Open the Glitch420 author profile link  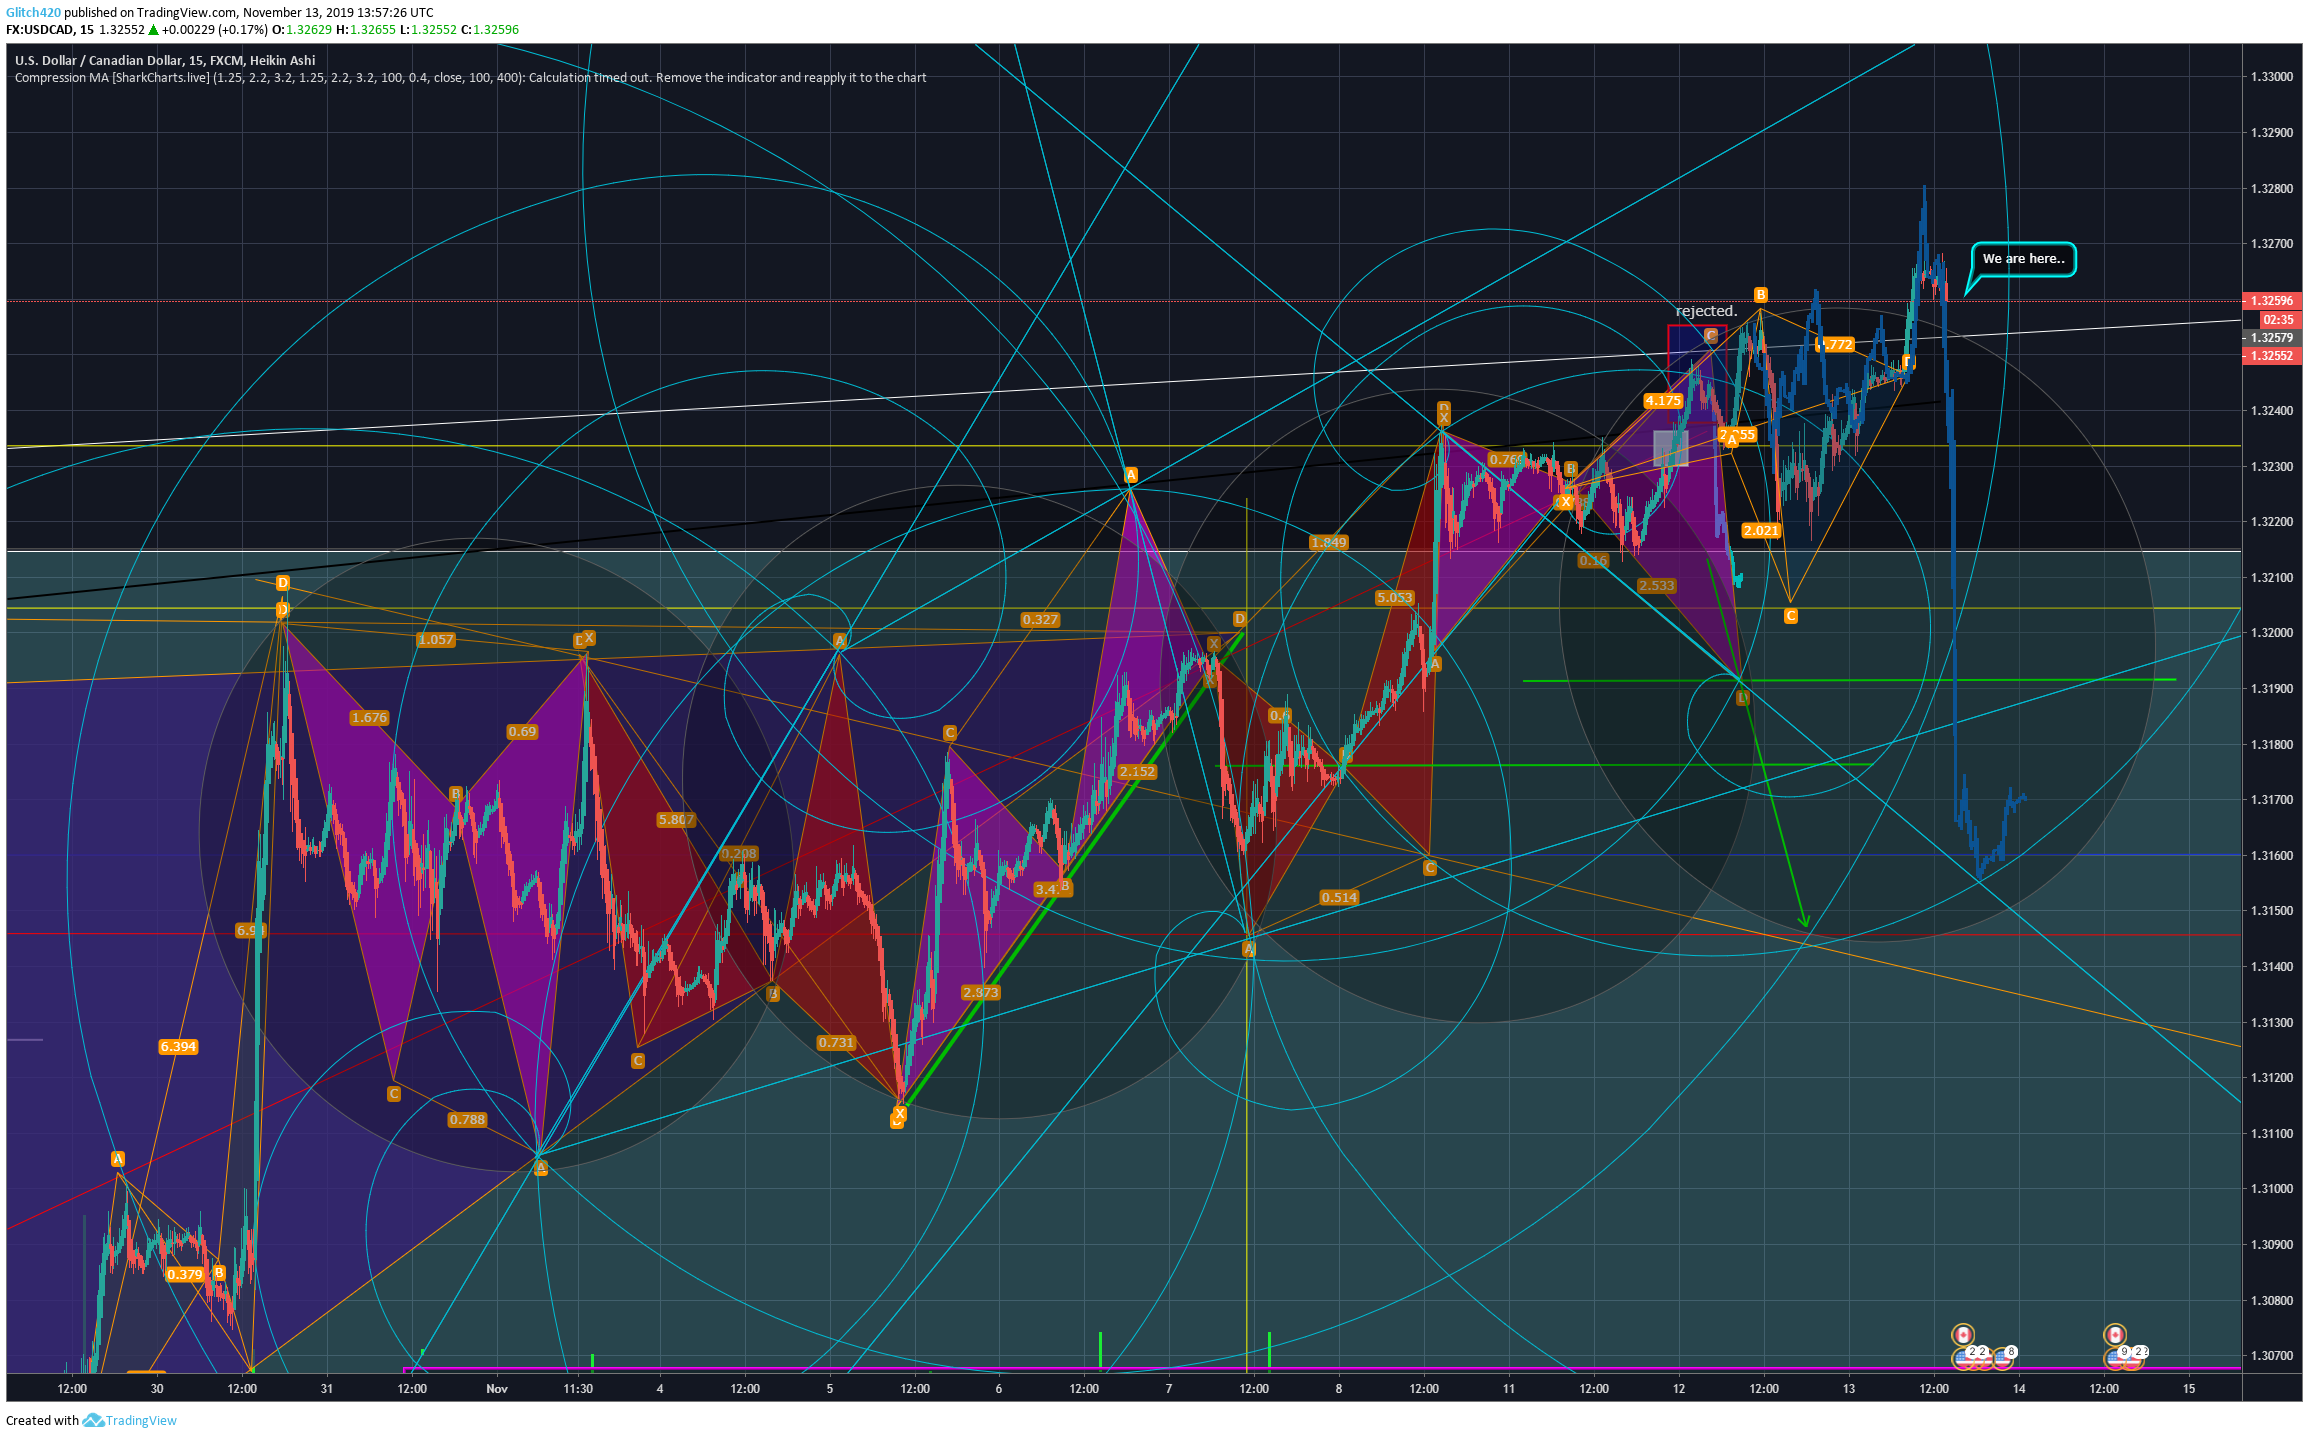(33, 12)
